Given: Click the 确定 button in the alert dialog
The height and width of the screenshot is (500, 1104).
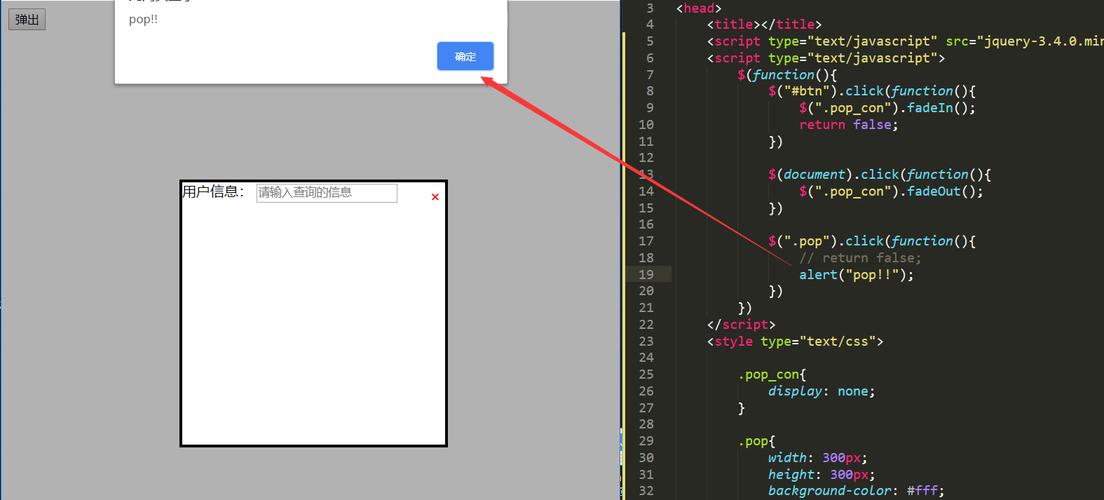Looking at the screenshot, I should point(465,56).
